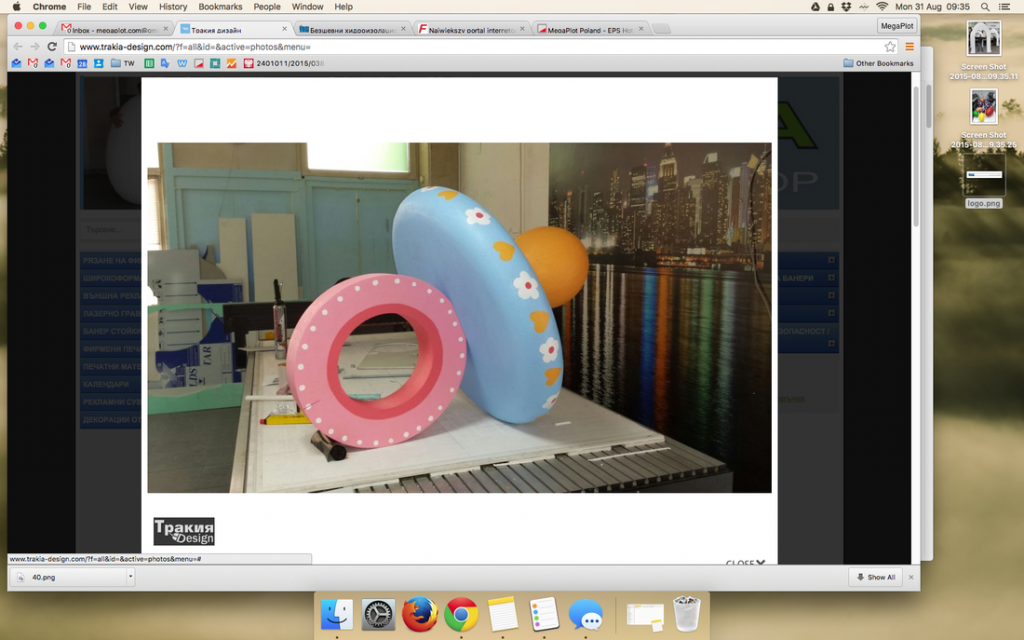
Task: Open the Chrome hamburger menu
Action: pyautogui.click(x=909, y=46)
